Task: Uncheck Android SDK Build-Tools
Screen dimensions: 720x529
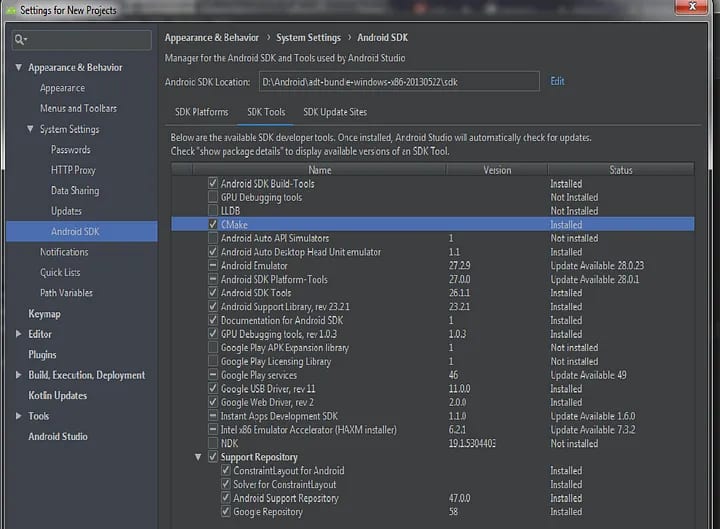Action: 213,183
